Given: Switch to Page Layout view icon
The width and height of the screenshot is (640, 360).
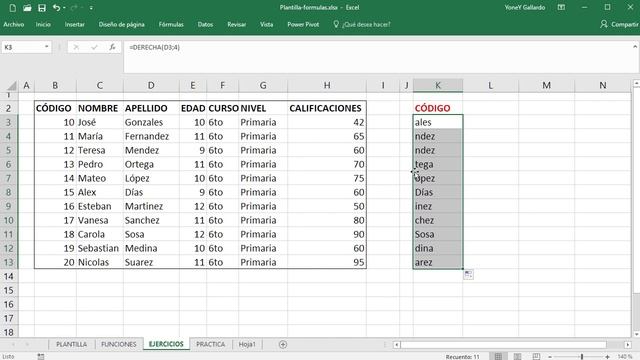Looking at the screenshot, I should coord(517,356).
